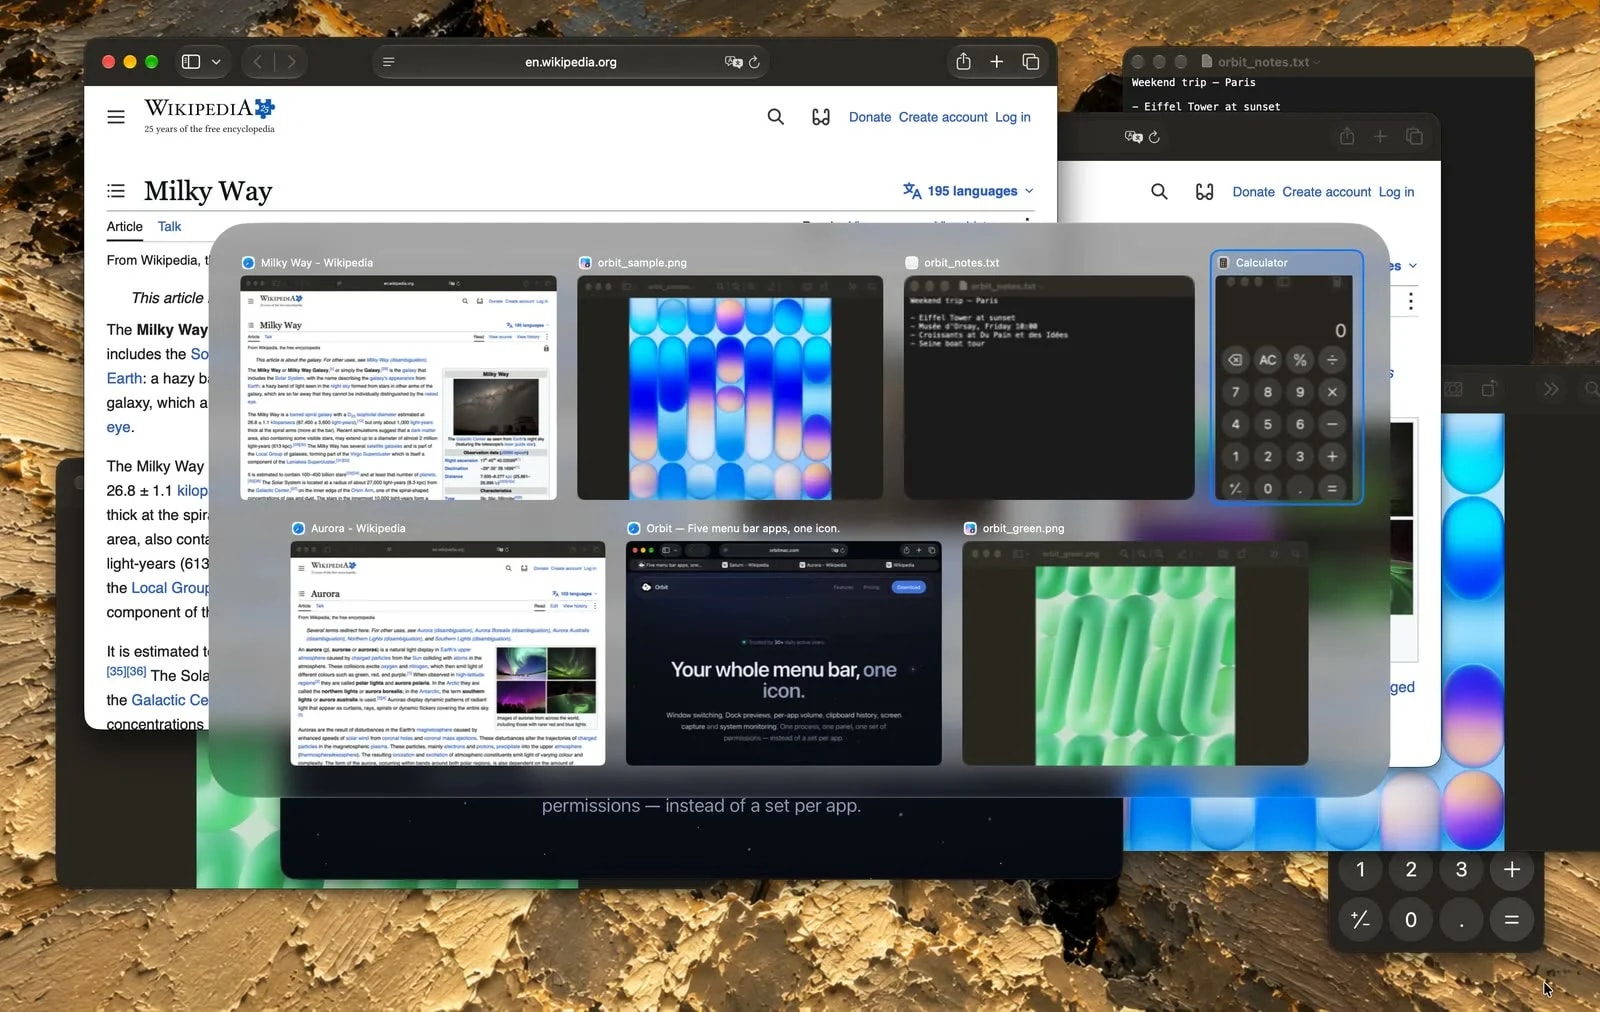Open the sidebar options chevron beside the sidebar icon

216,62
